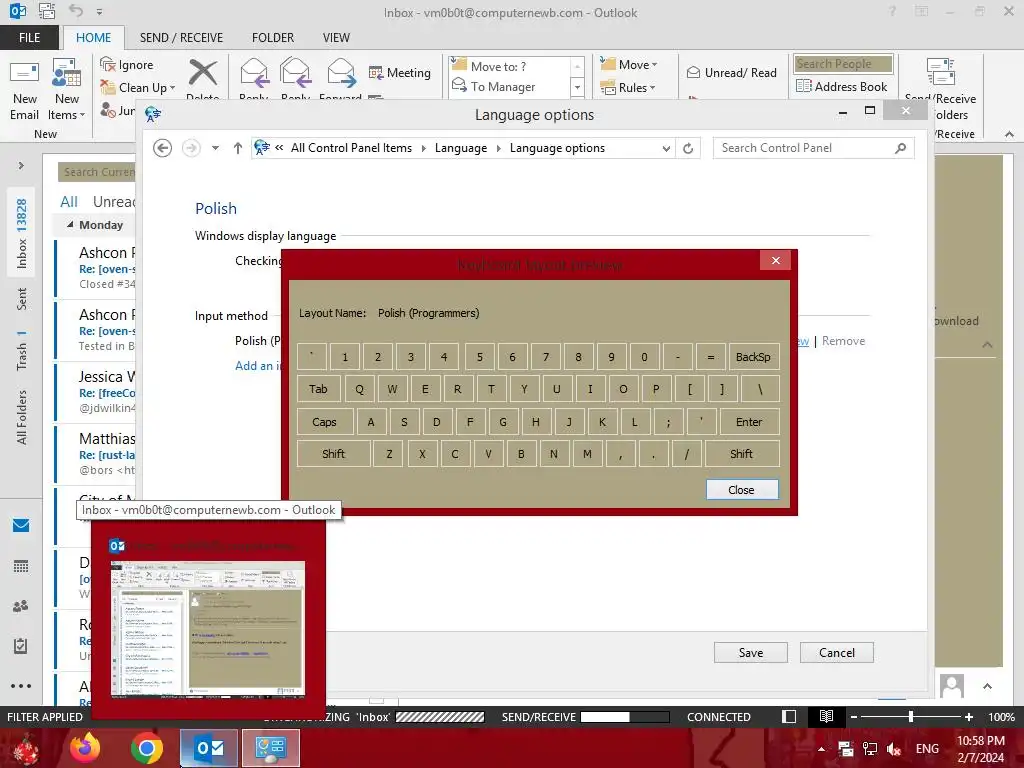Open All Folders in sidebar
Screen dimensions: 1024x768
[22, 417]
